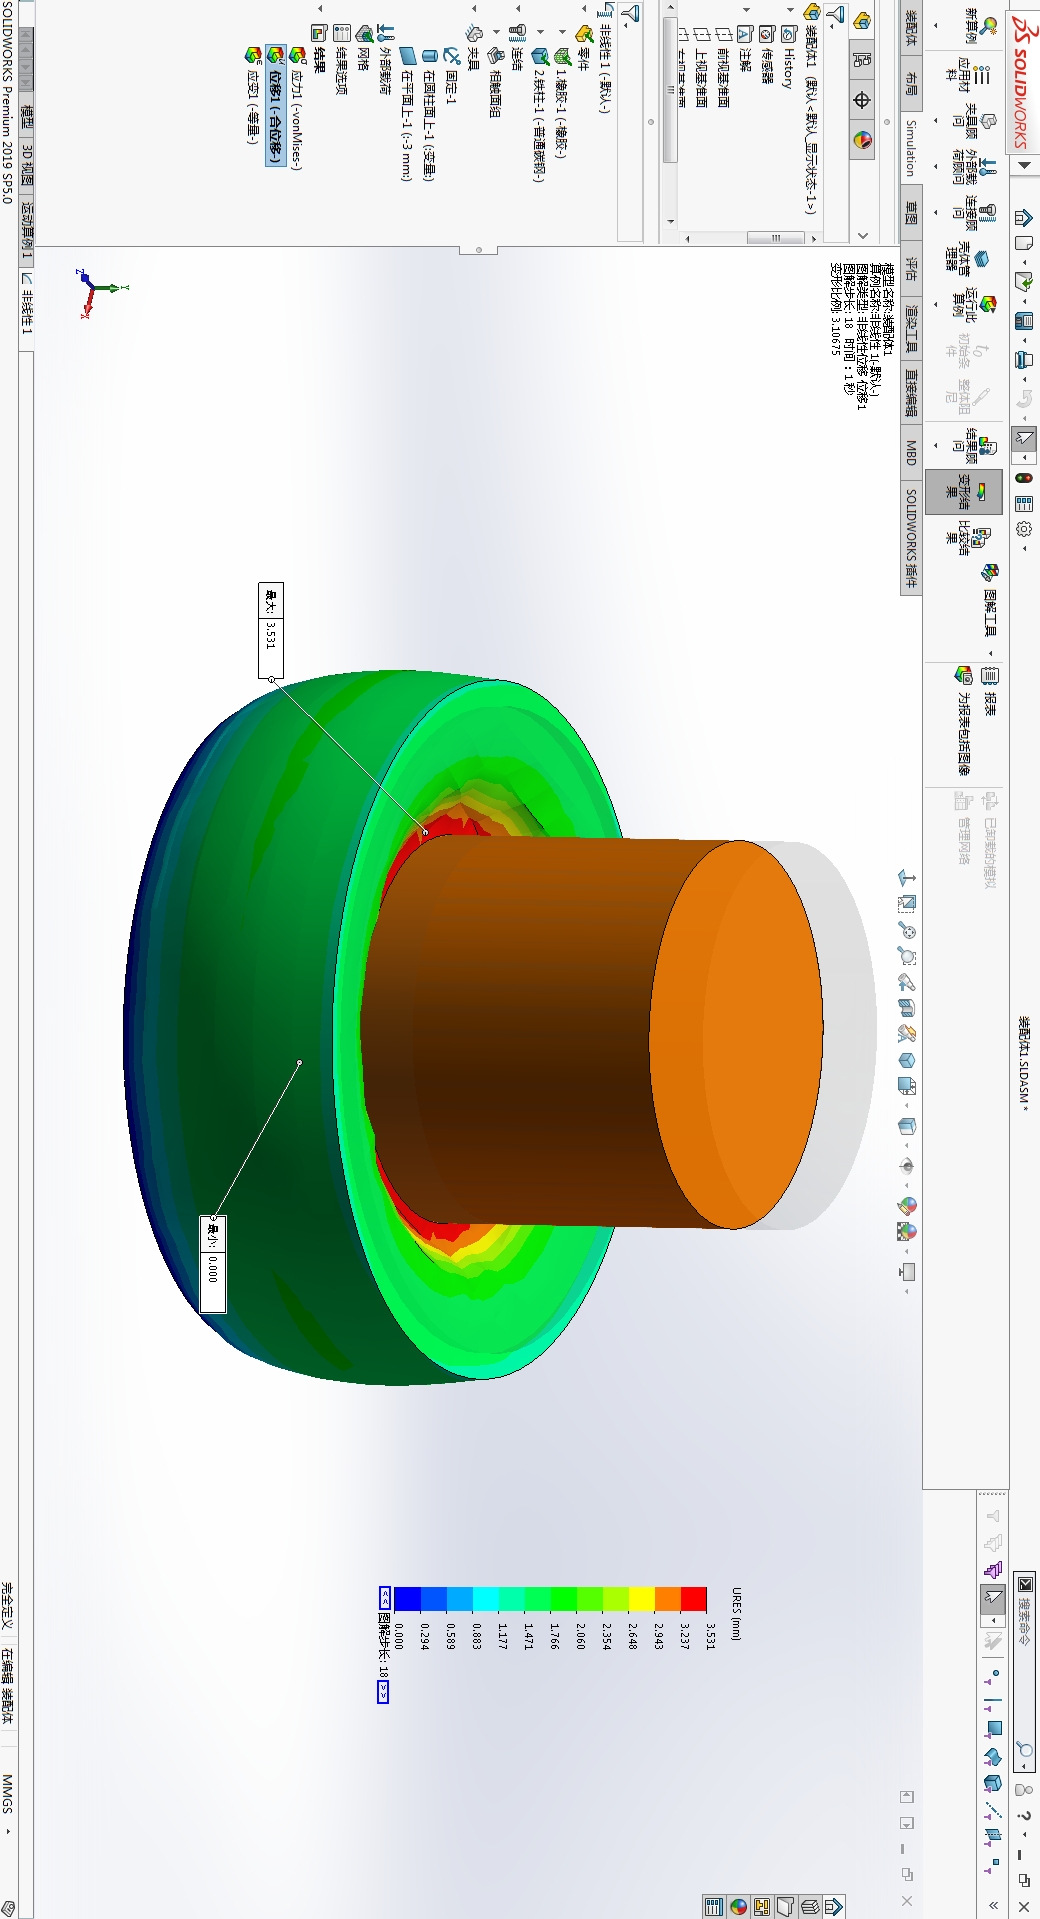Image resolution: width=1040 pixels, height=1919 pixels.
Task: Select 位移1 (-合位移-) result plot
Action: click(276, 105)
